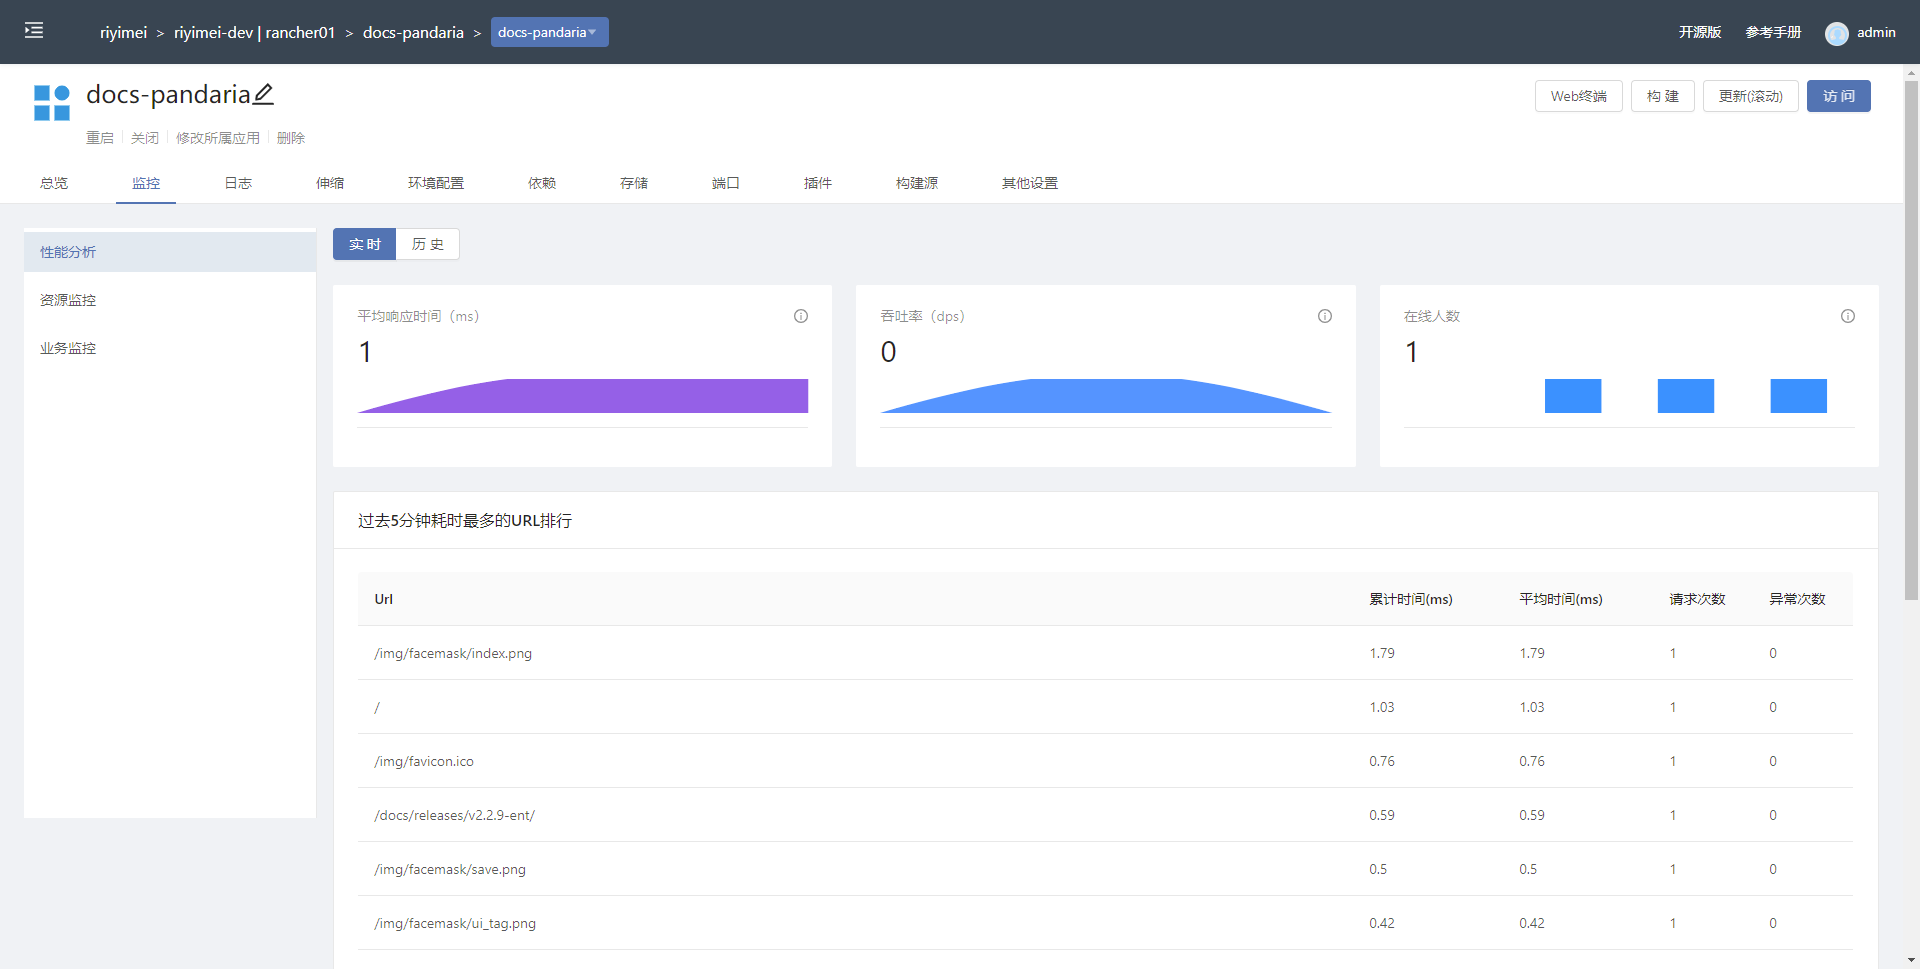Click info icon on 在线人数 card

[1848, 316]
